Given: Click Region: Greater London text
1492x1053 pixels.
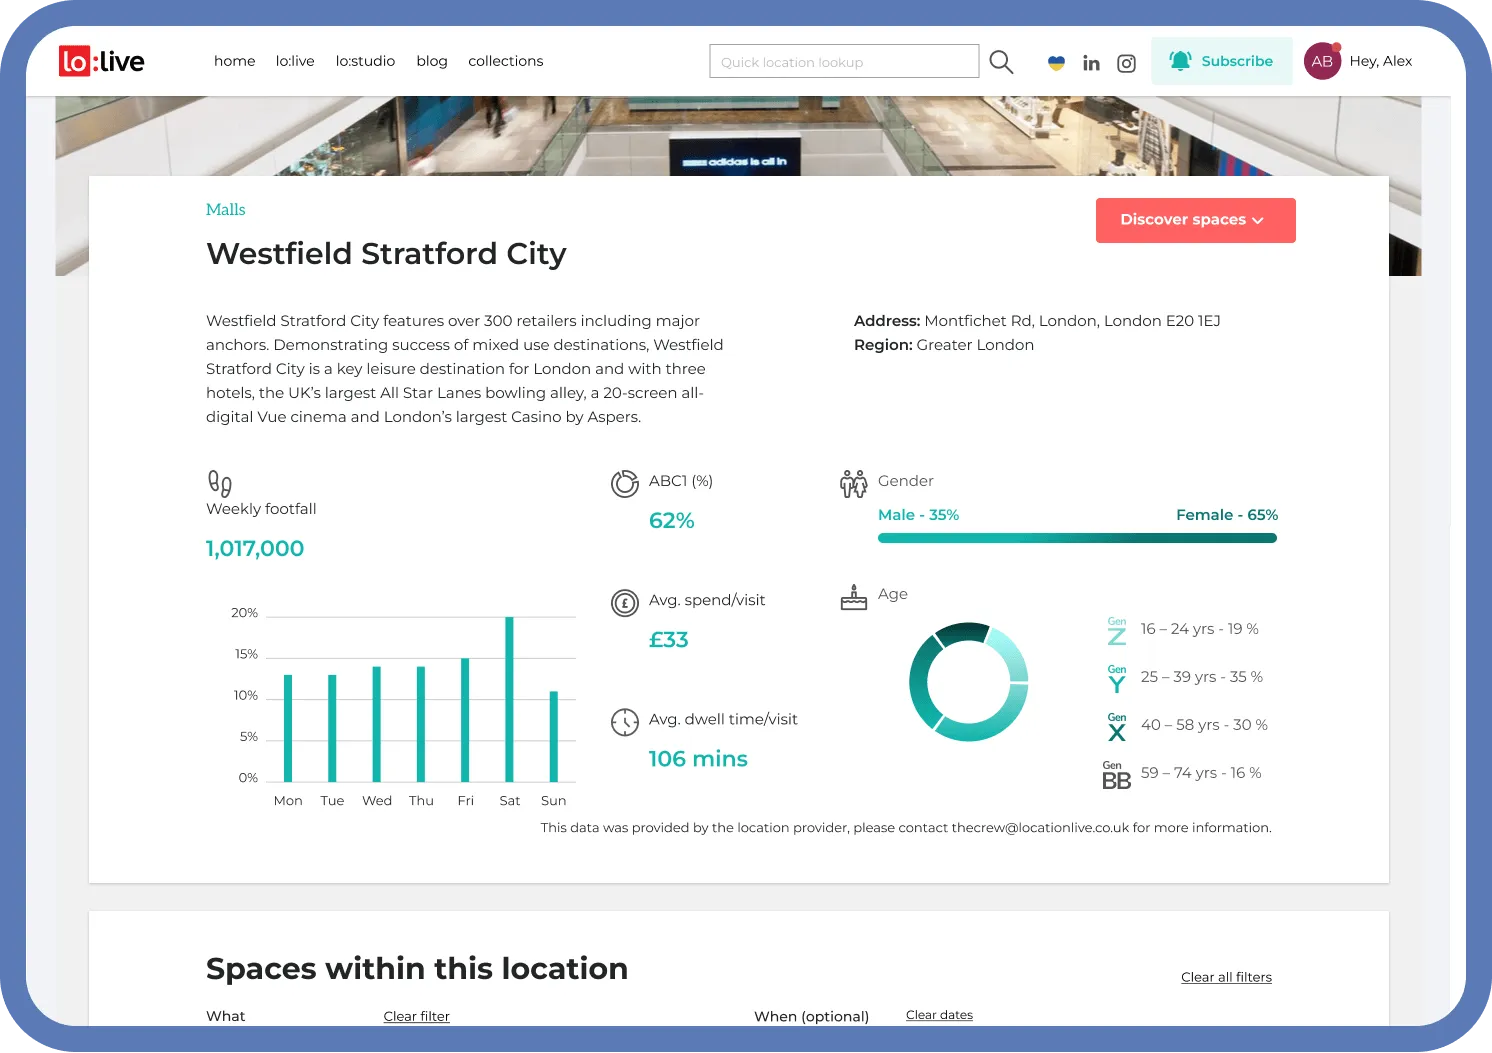Looking at the screenshot, I should click(944, 345).
